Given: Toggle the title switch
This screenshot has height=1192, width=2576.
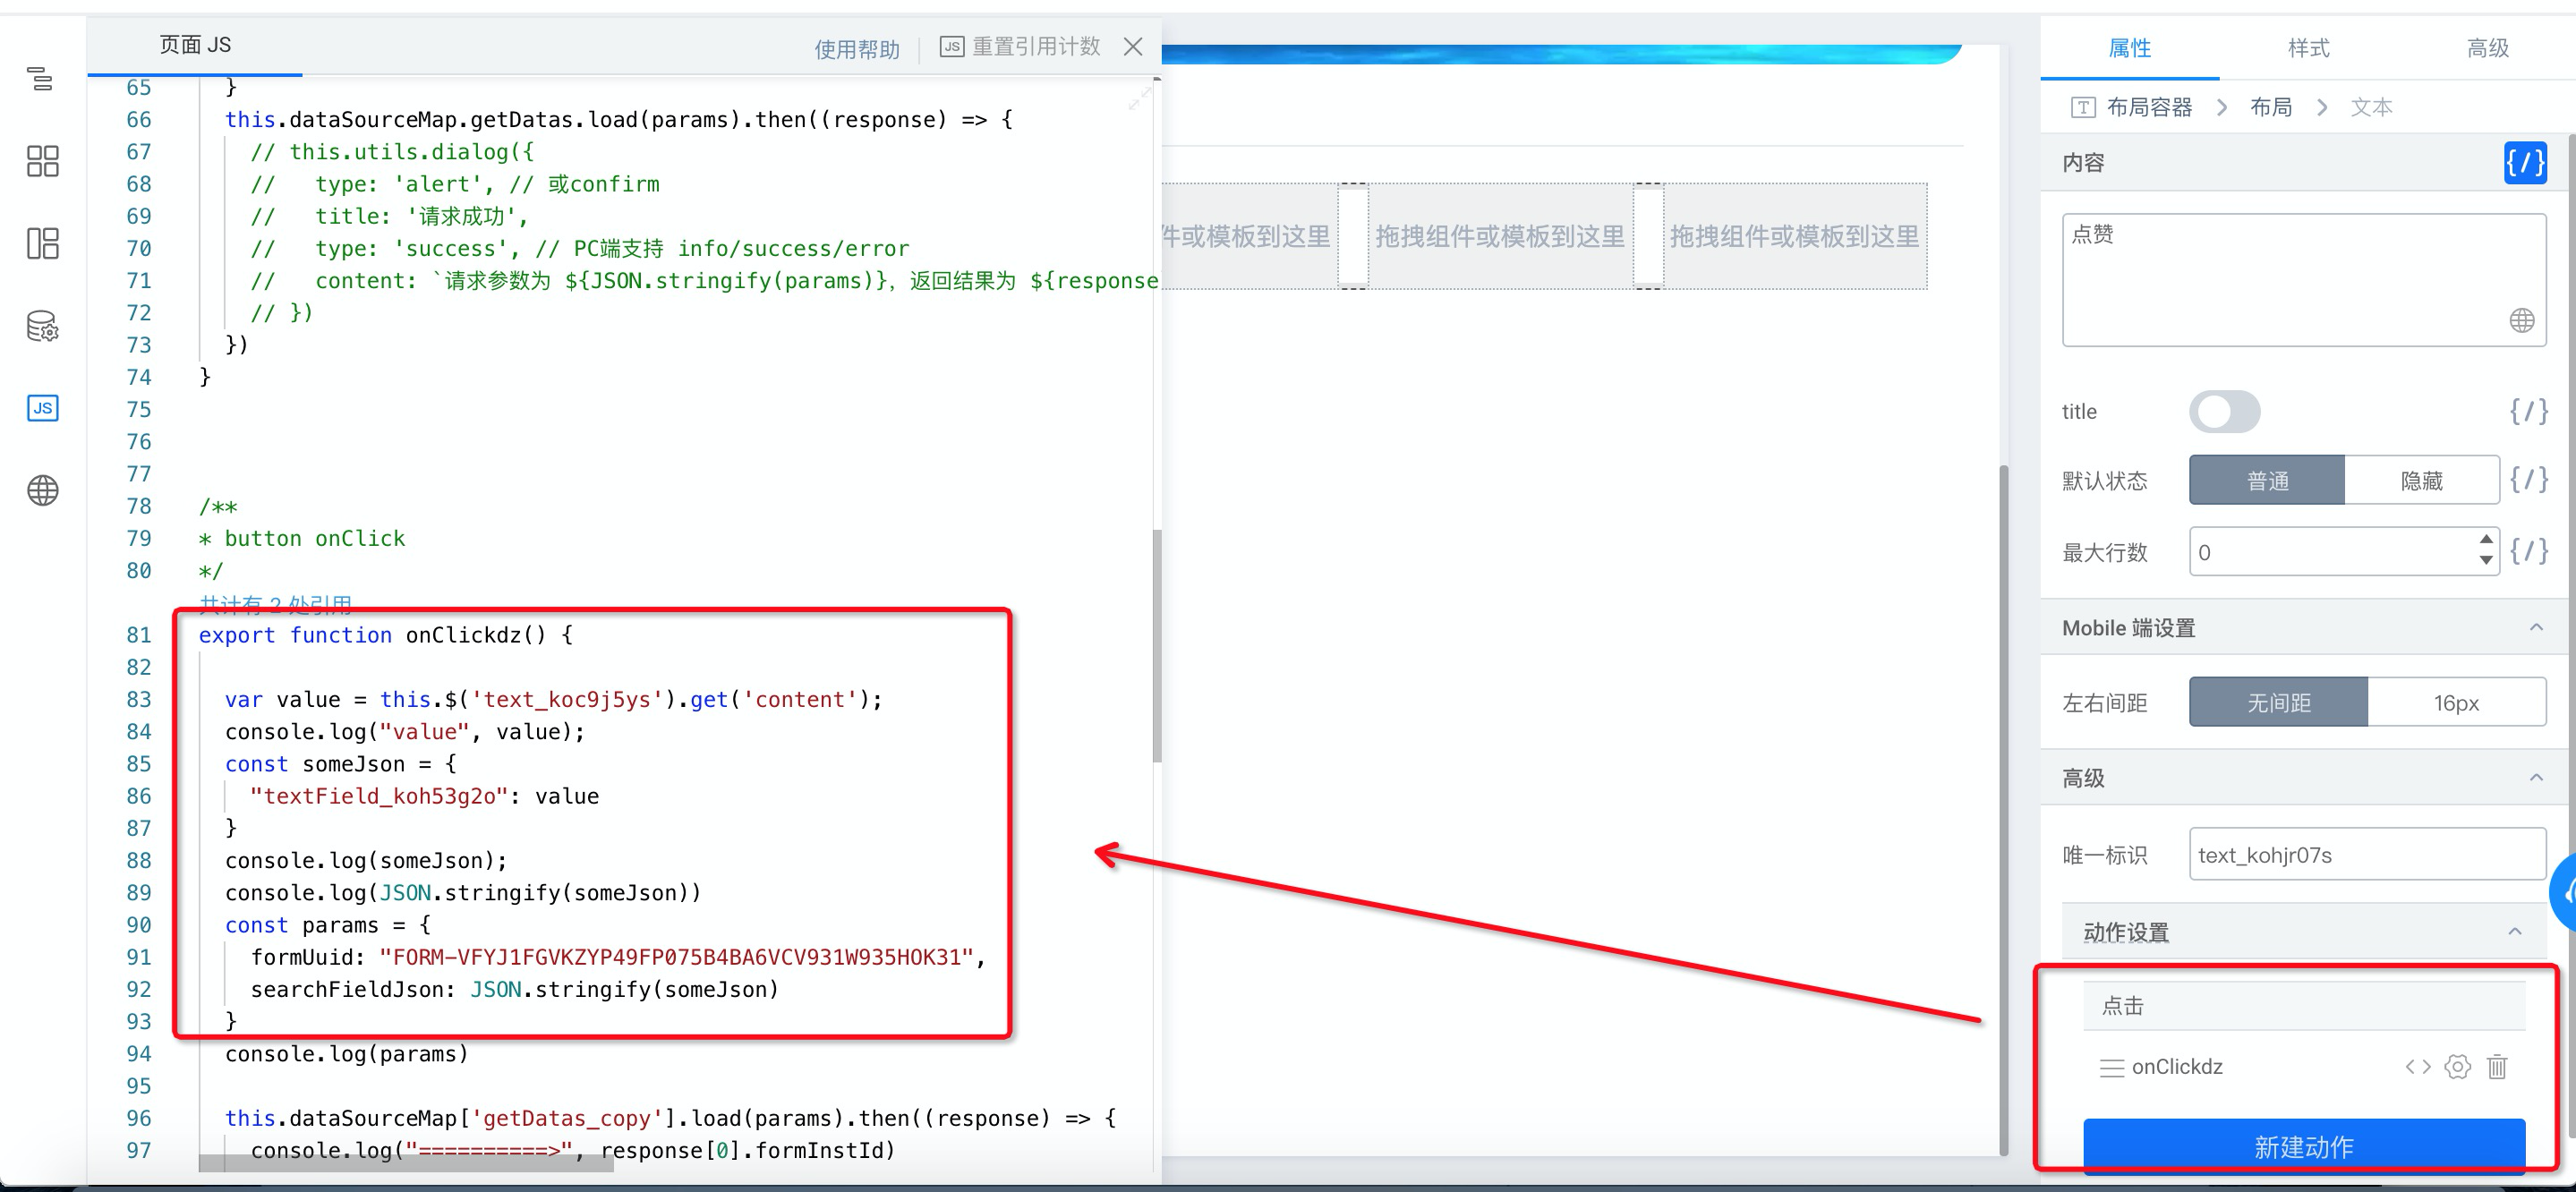Looking at the screenshot, I should (x=2224, y=411).
